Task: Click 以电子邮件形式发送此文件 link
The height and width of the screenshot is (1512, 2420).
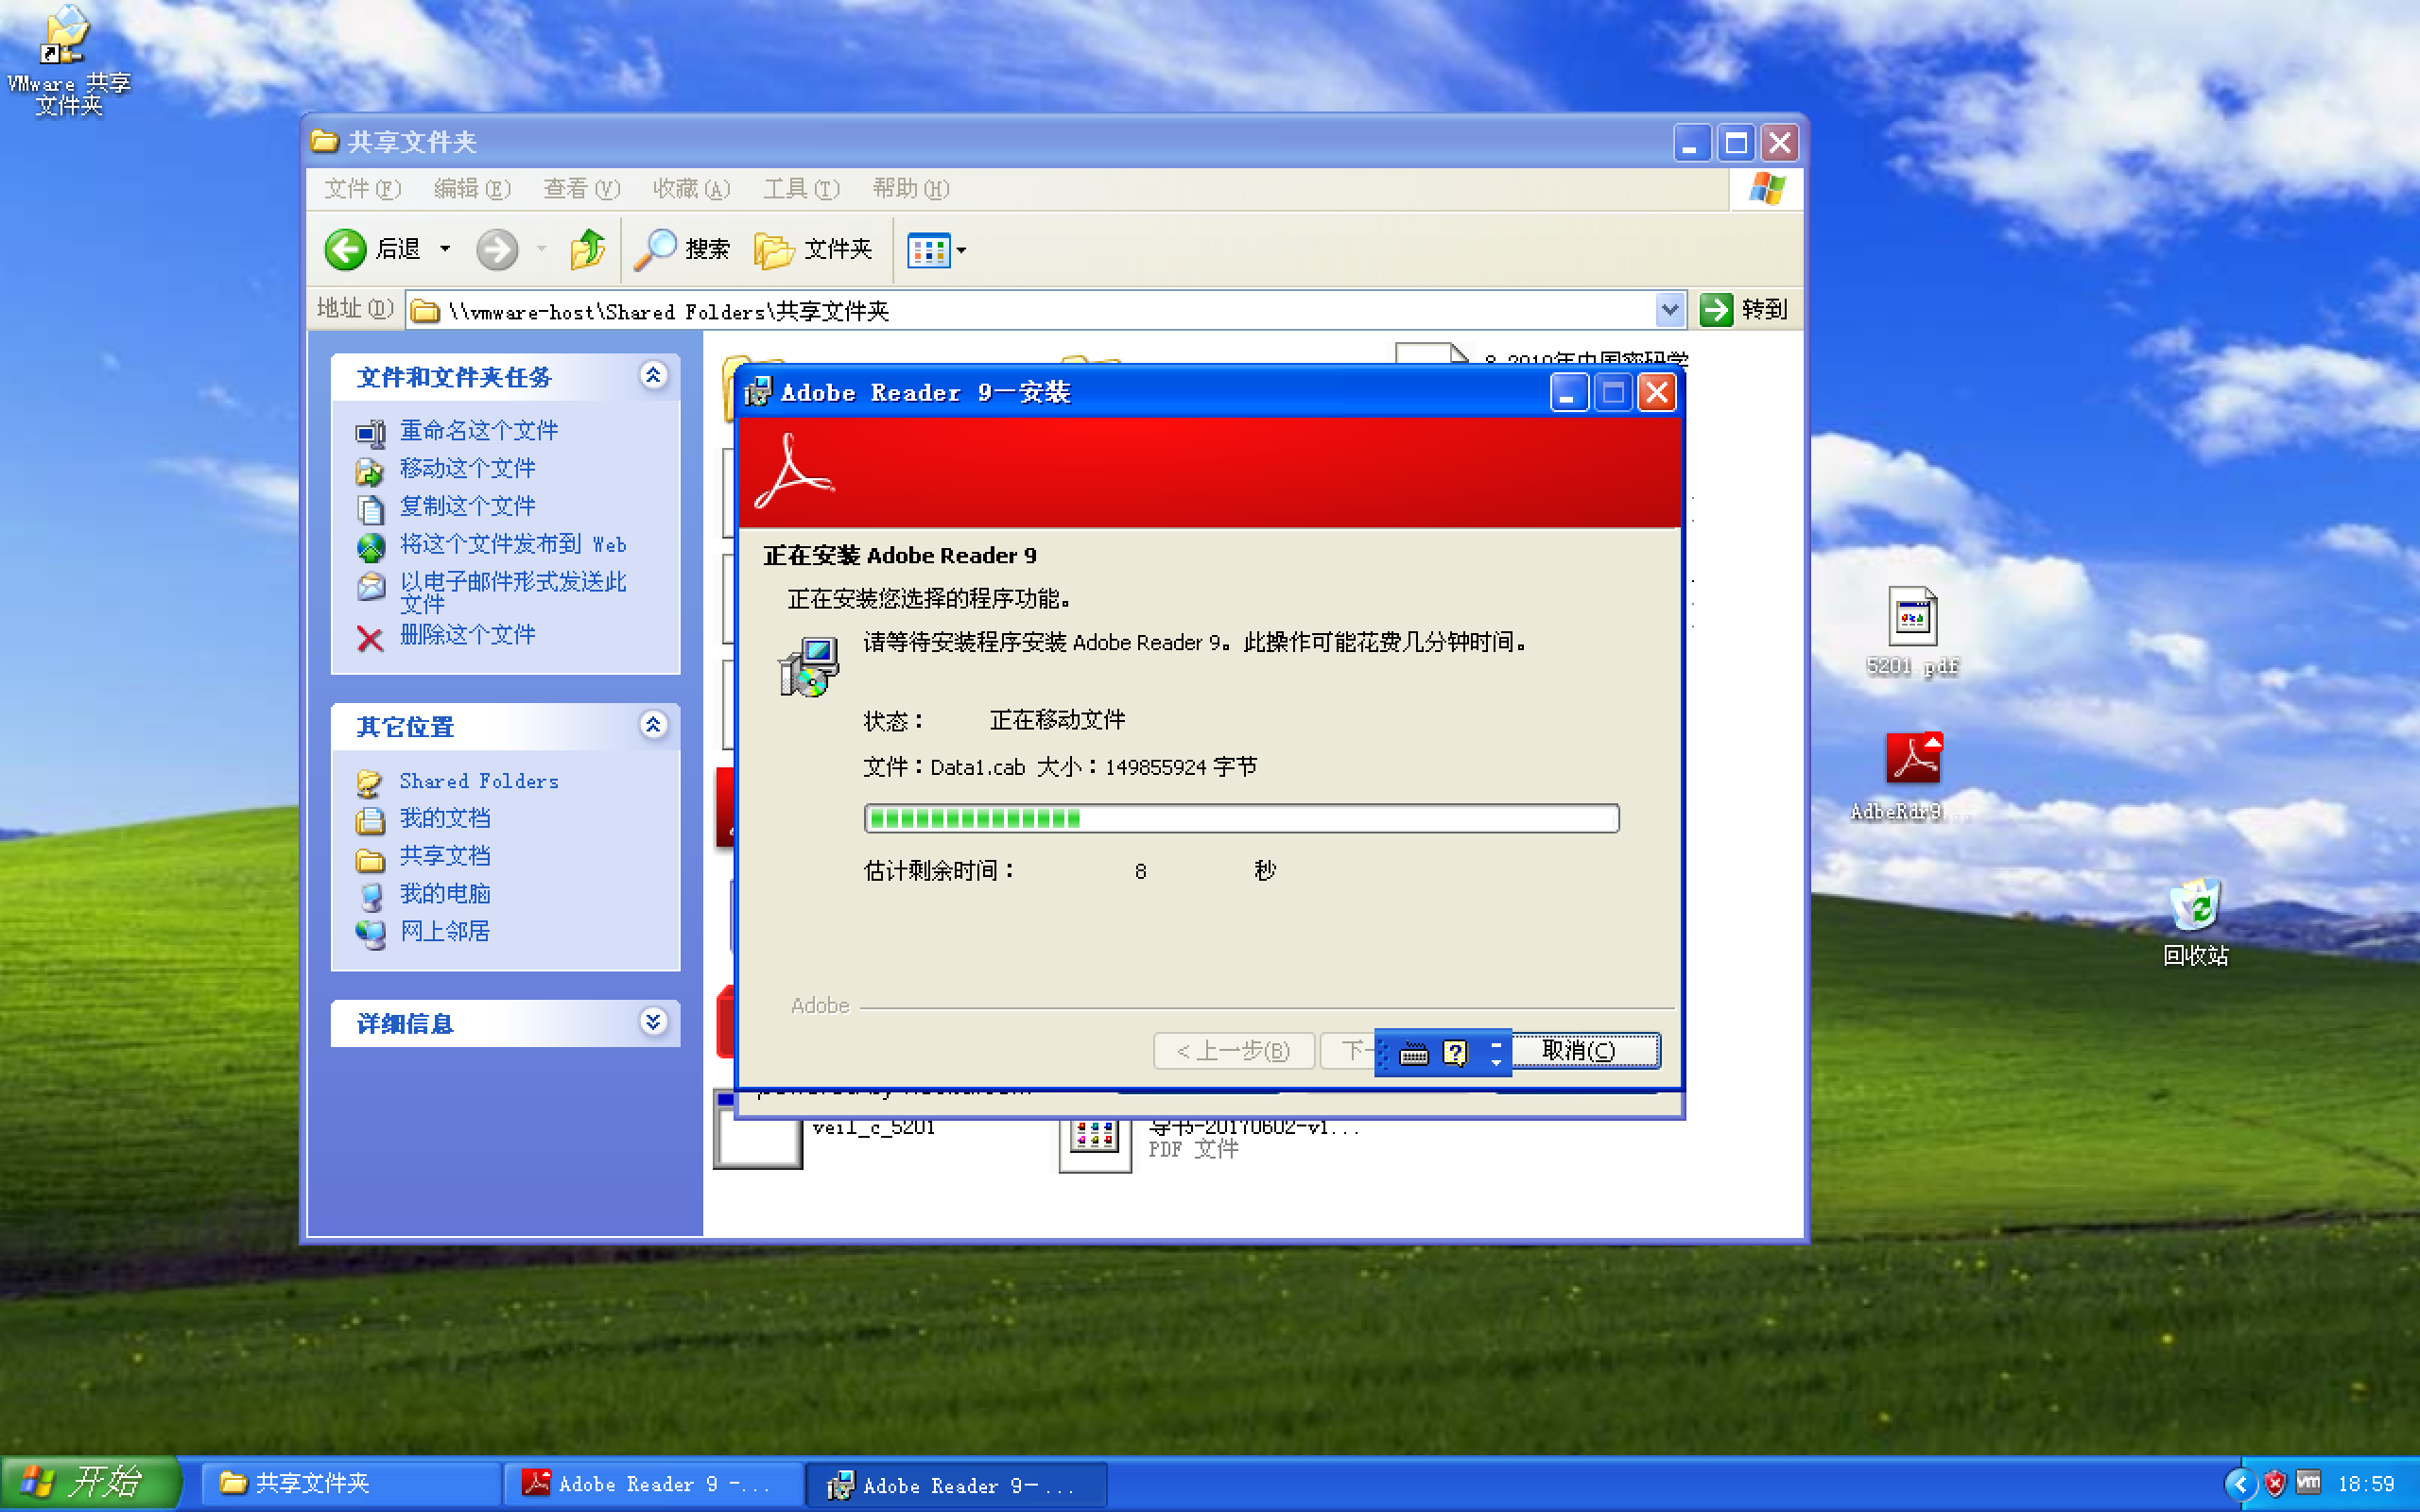Action: pyautogui.click(x=513, y=592)
